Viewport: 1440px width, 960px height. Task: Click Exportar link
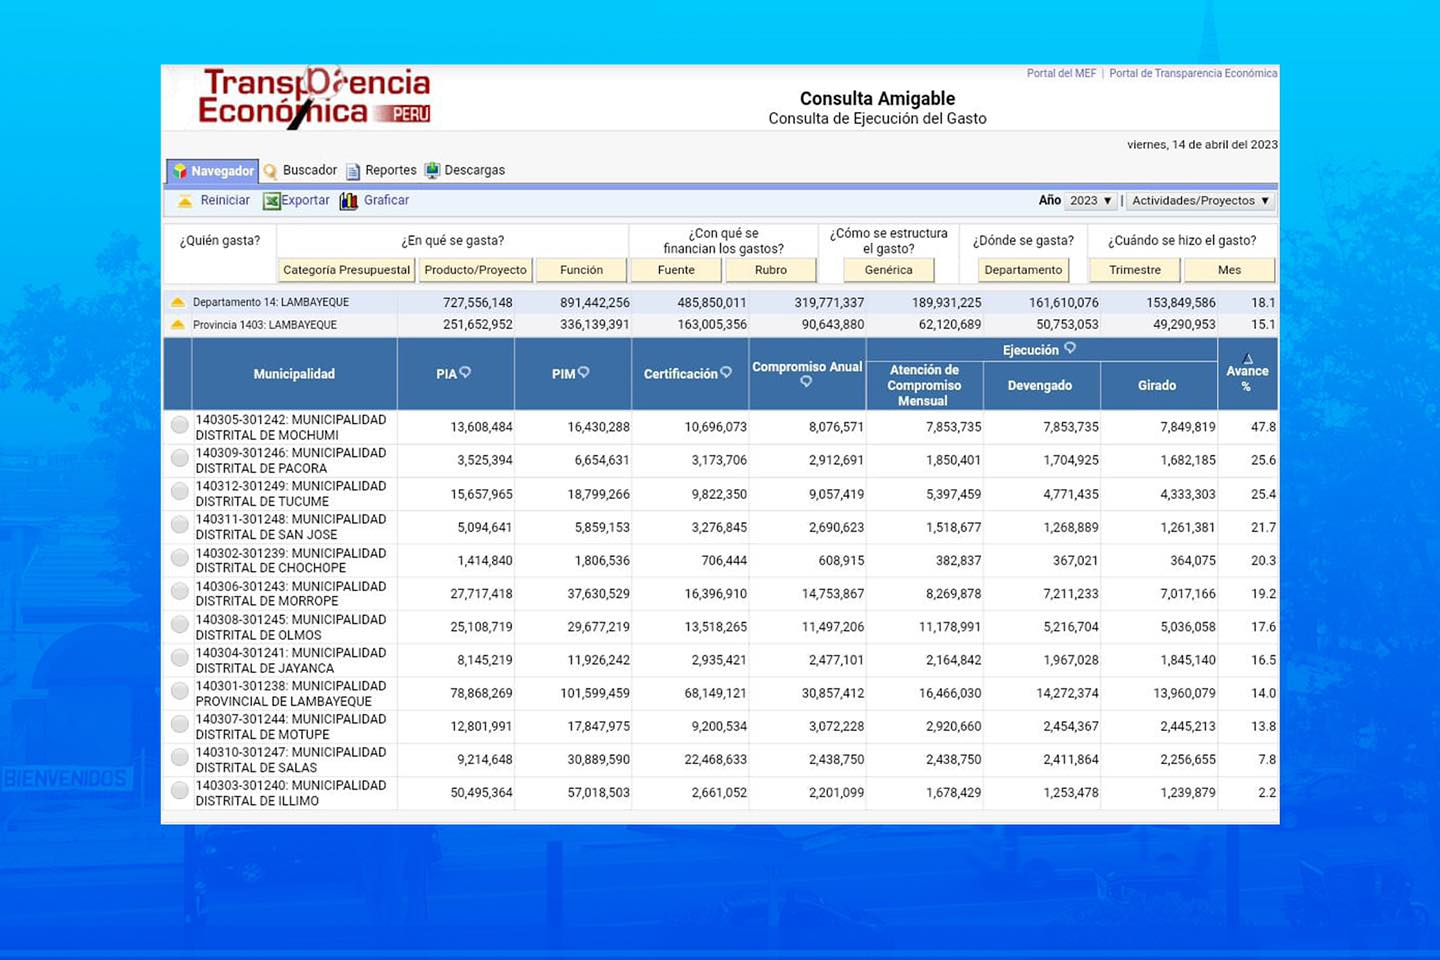[x=305, y=201]
